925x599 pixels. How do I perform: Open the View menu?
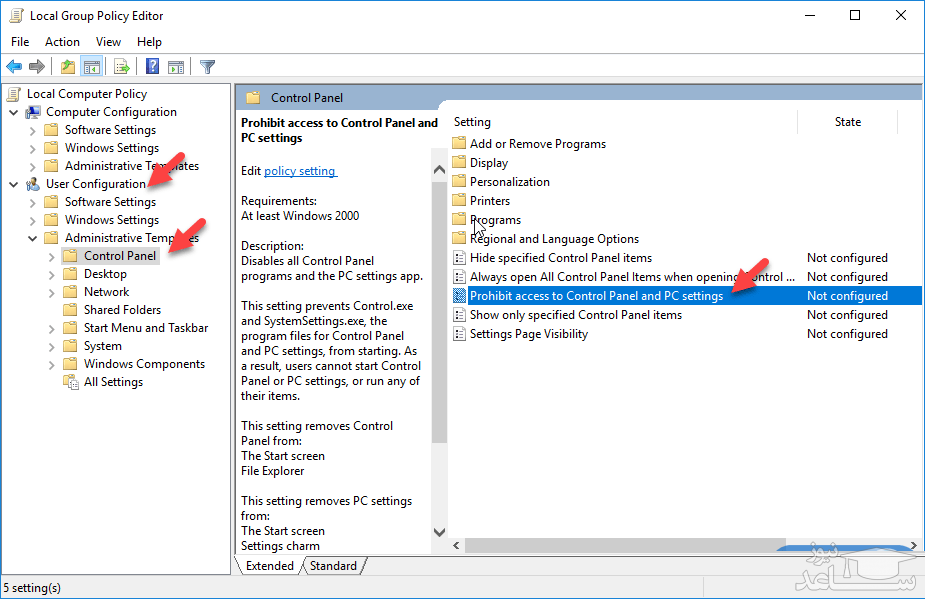coord(108,42)
